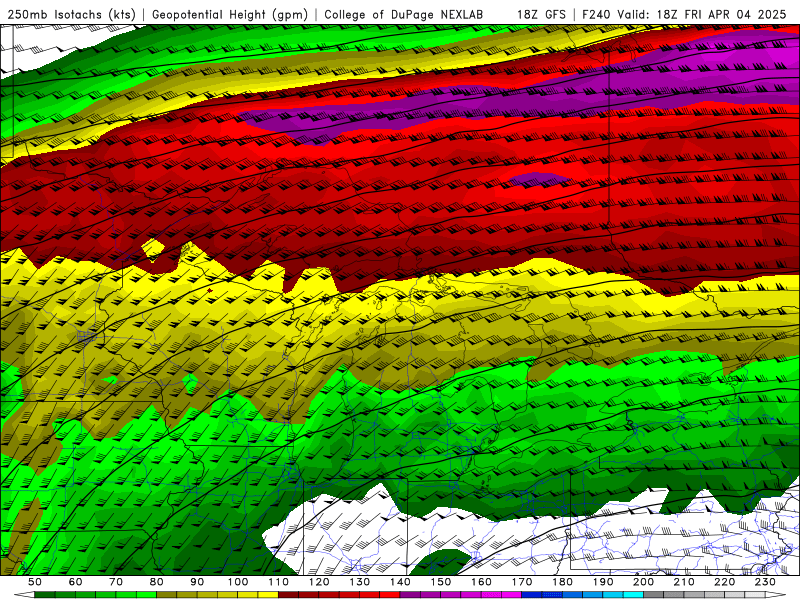Click the 100 value on the color scale
The width and height of the screenshot is (800, 600).
point(238,582)
